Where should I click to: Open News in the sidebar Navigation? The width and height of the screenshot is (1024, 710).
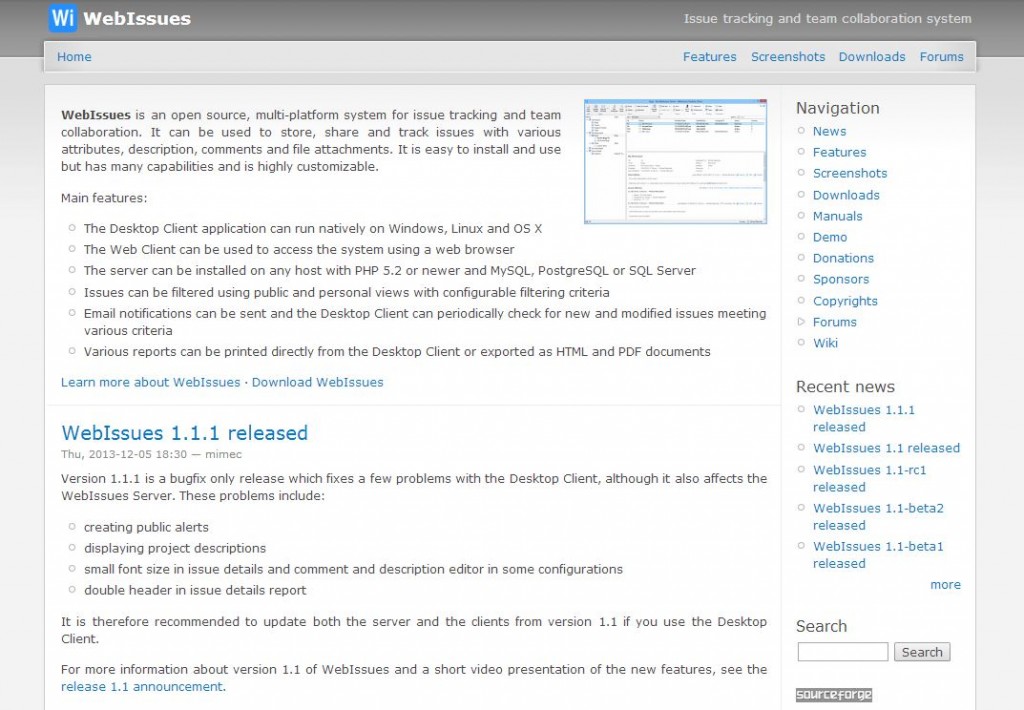point(829,131)
